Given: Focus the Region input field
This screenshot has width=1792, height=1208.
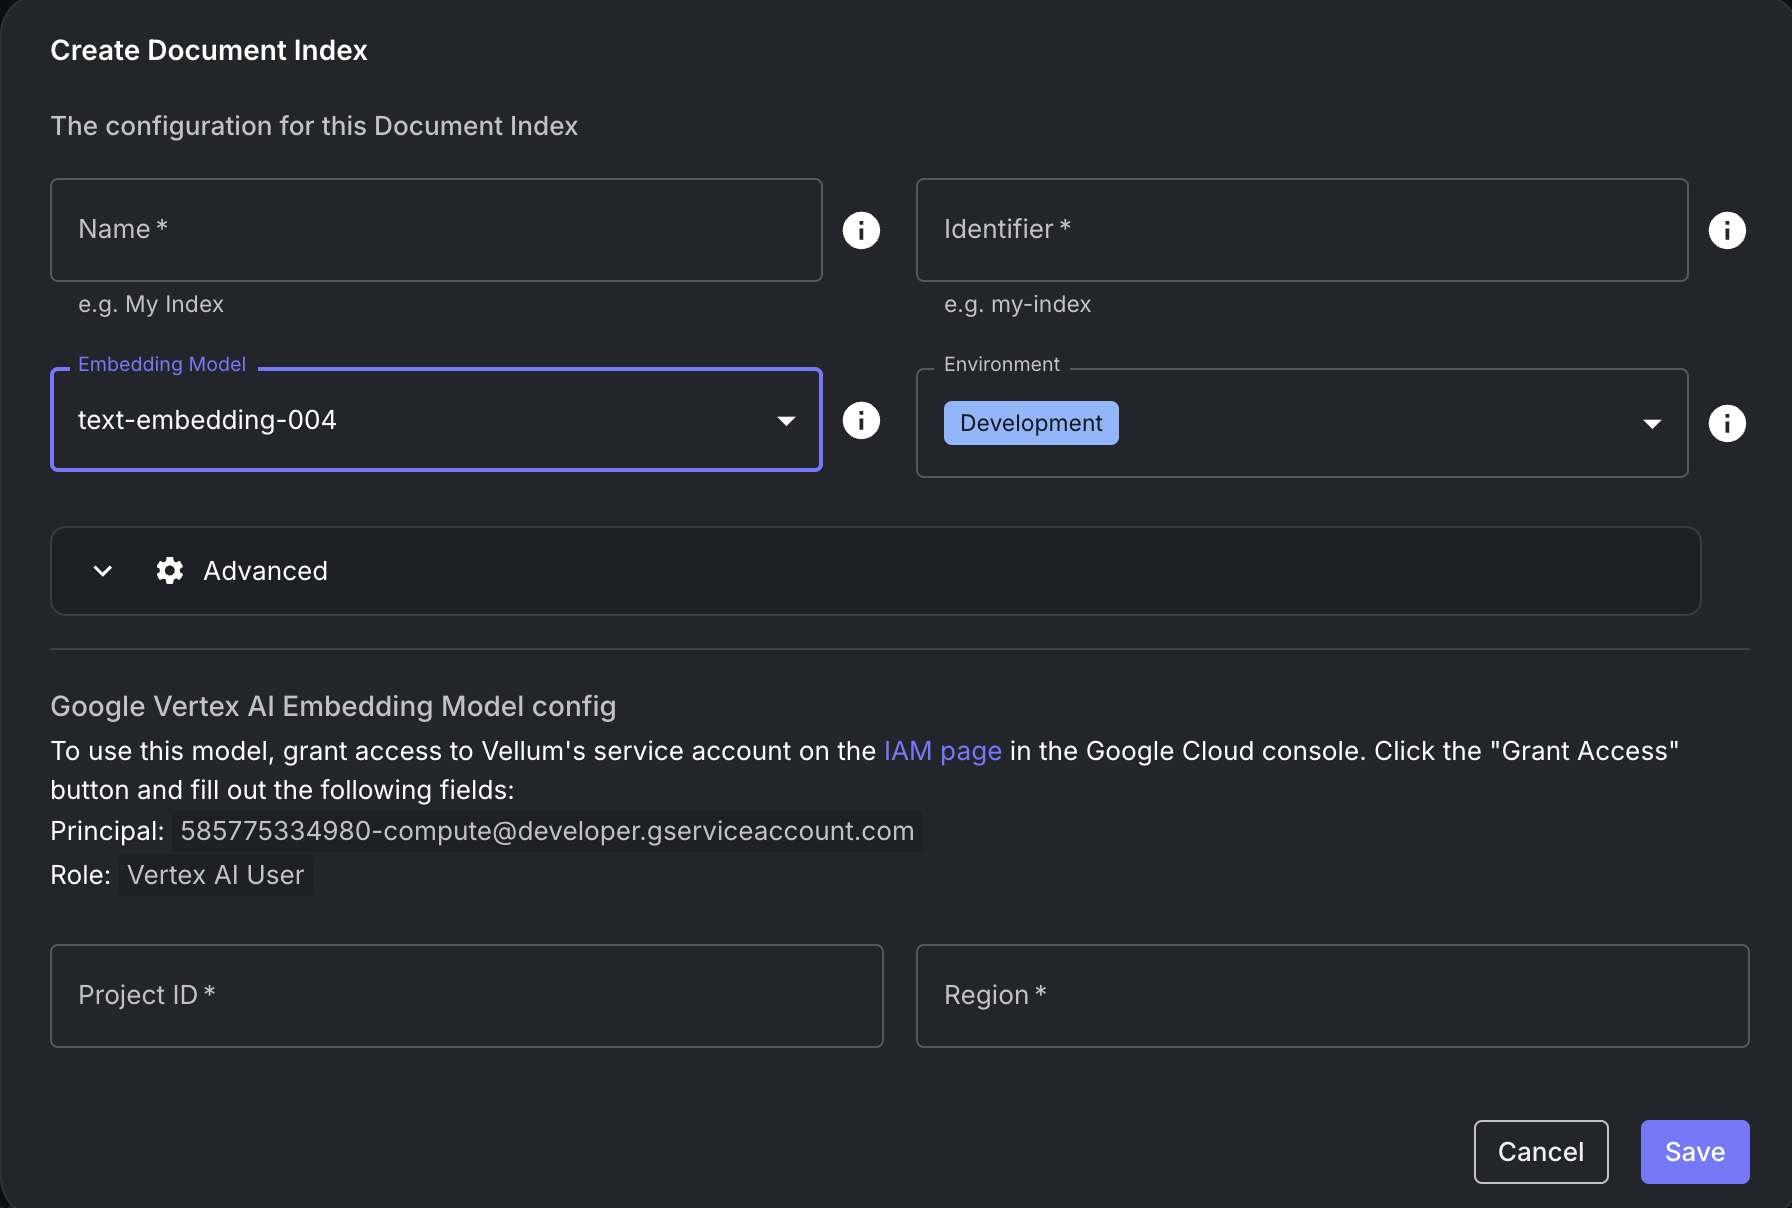Looking at the screenshot, I should click(x=1332, y=996).
